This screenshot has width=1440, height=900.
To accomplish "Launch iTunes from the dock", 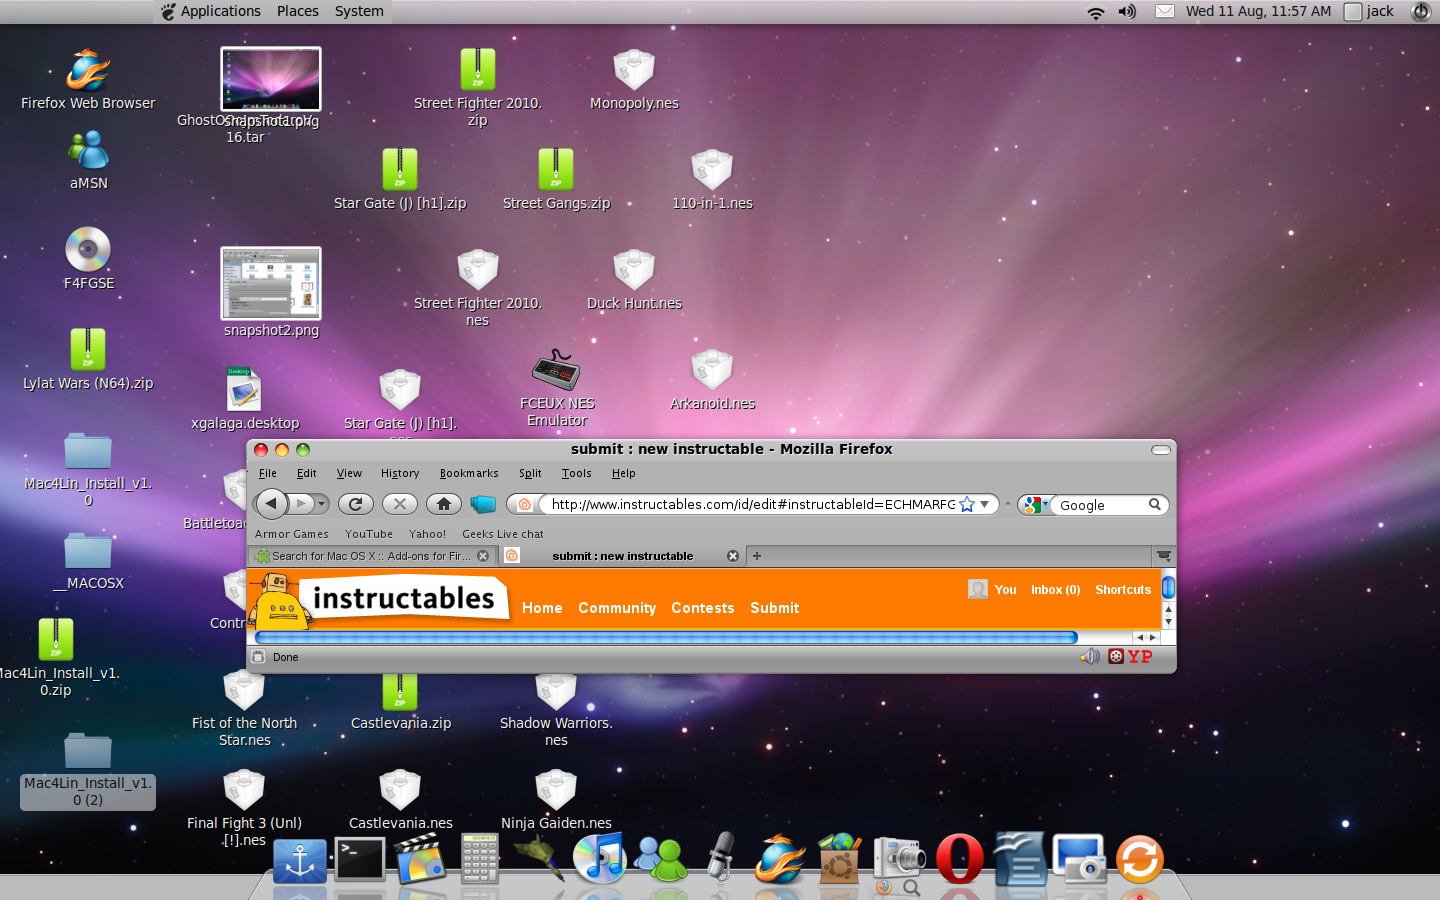I will (x=599, y=858).
